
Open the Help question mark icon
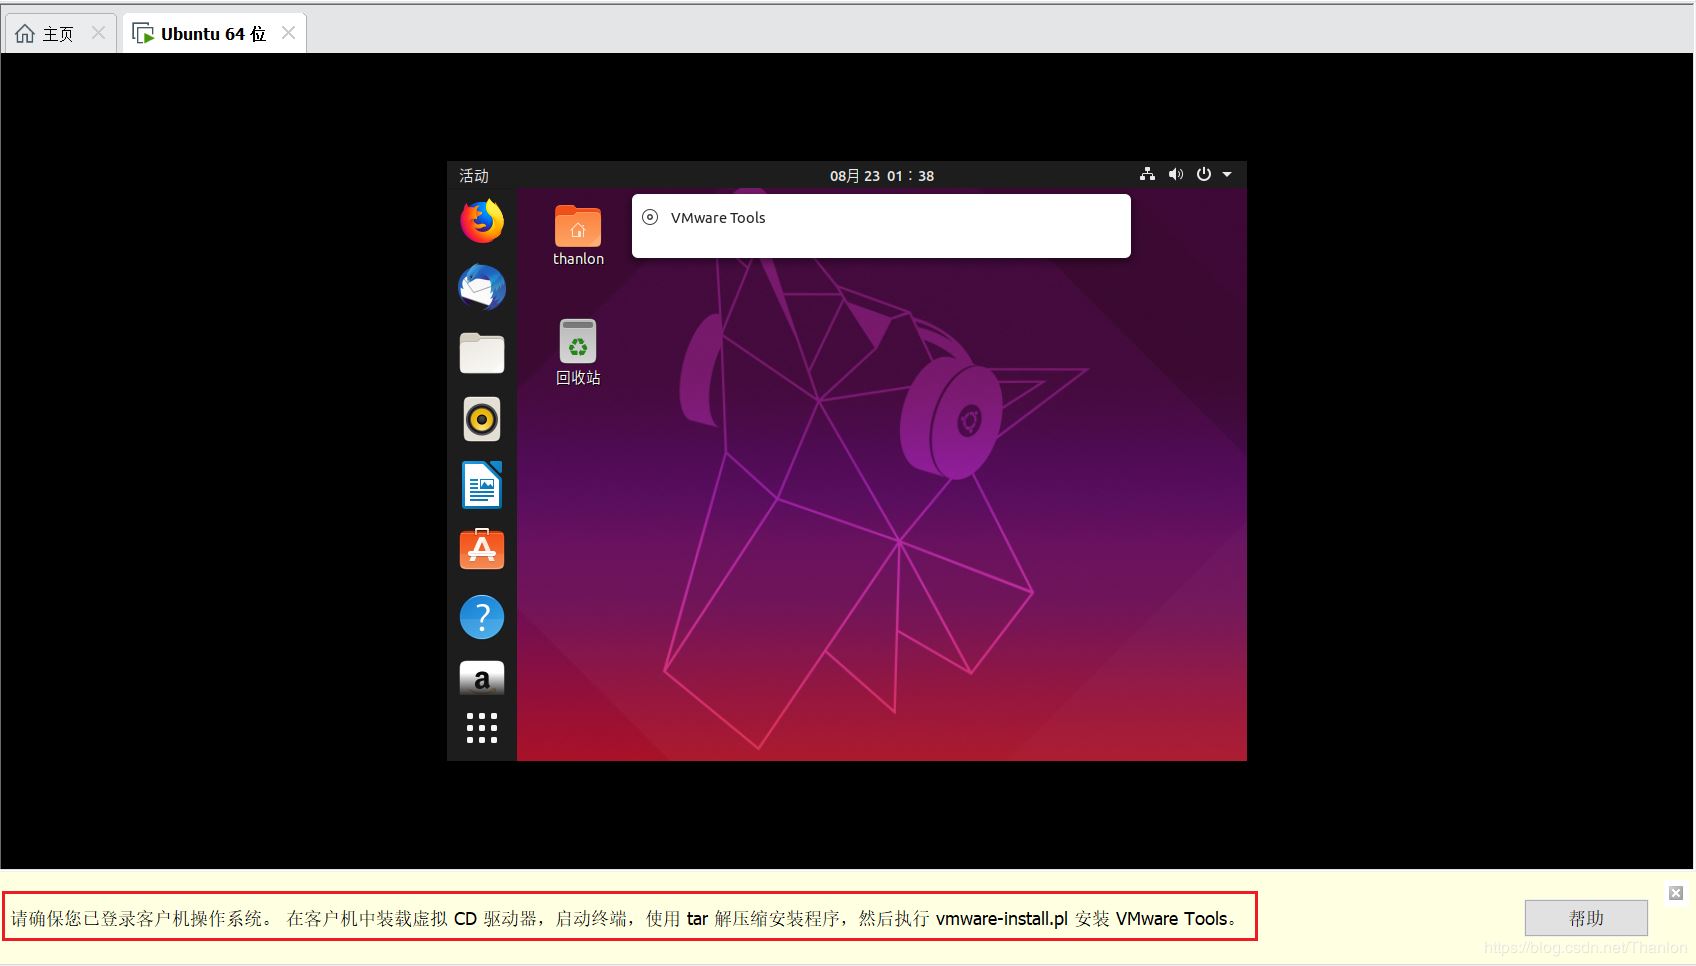point(482,617)
